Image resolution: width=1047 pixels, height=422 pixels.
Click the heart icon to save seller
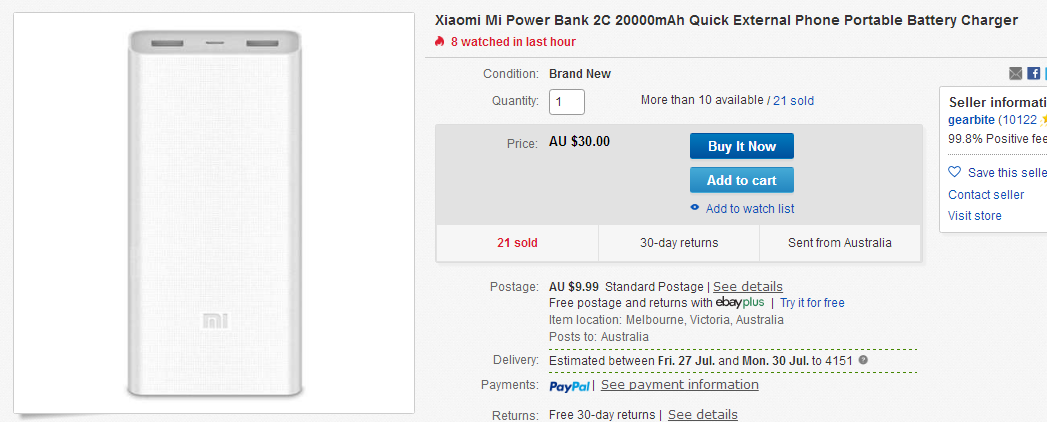pyautogui.click(x=954, y=172)
